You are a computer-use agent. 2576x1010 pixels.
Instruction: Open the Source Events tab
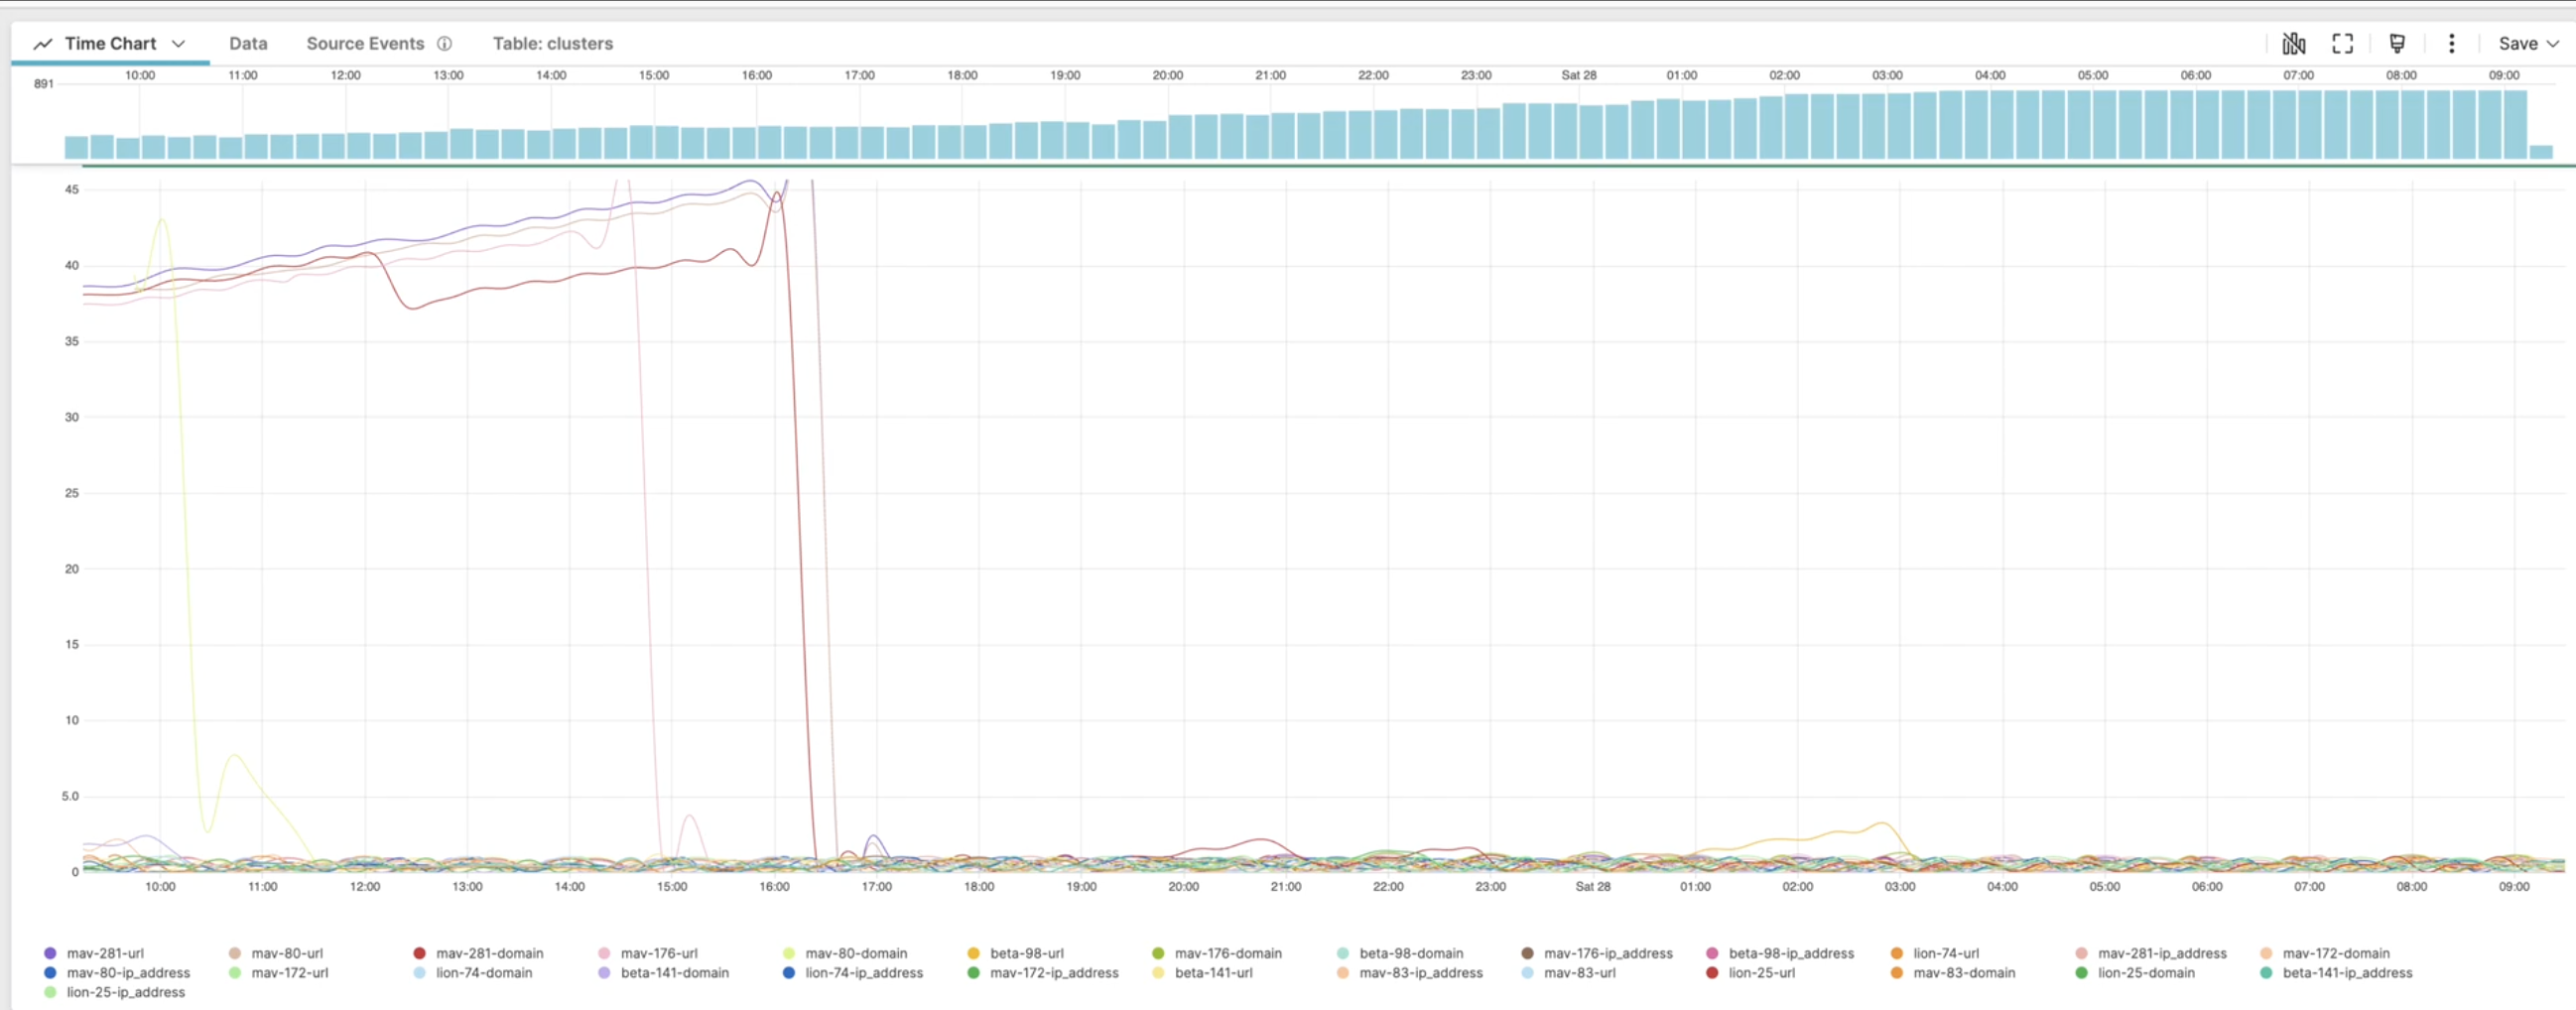click(364, 43)
